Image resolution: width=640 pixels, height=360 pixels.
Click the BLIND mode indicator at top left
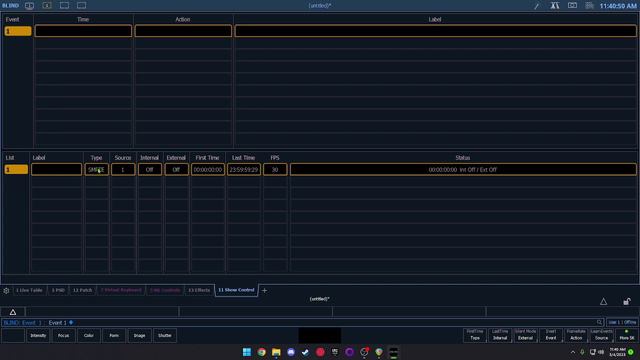pos(11,6)
